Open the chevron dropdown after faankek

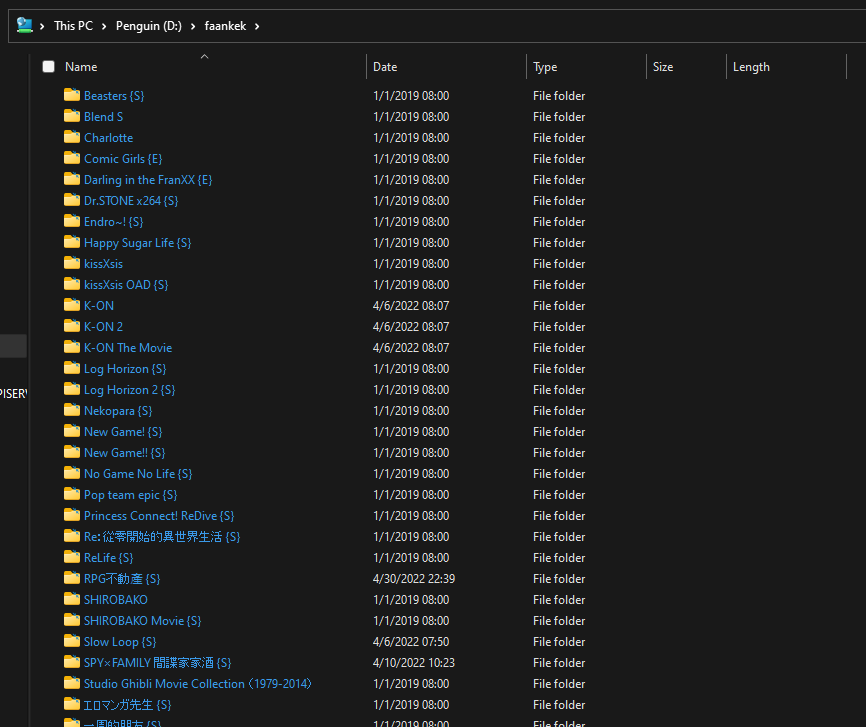tap(257, 26)
